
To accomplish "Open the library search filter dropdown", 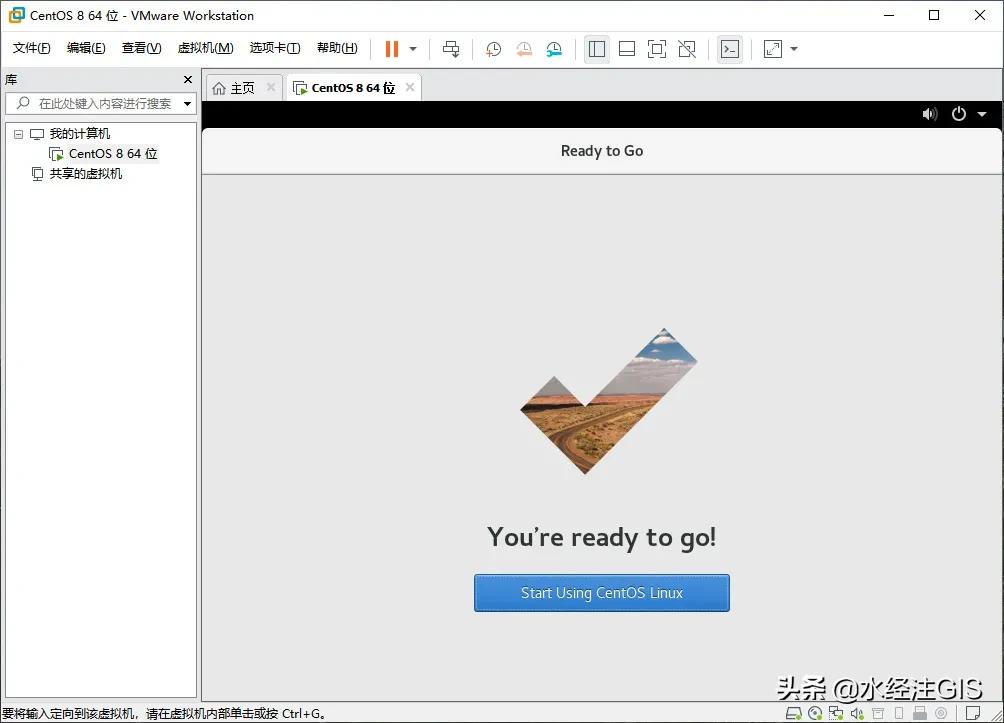I will coord(187,102).
